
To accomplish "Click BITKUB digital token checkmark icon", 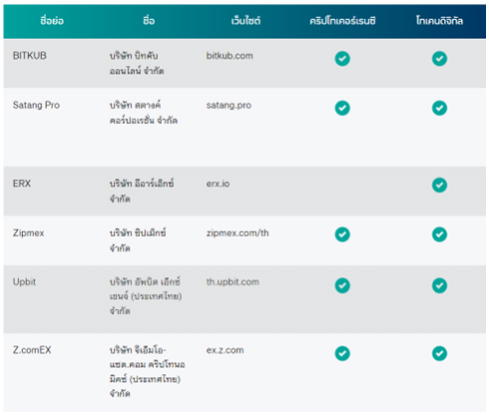I will coord(439,59).
